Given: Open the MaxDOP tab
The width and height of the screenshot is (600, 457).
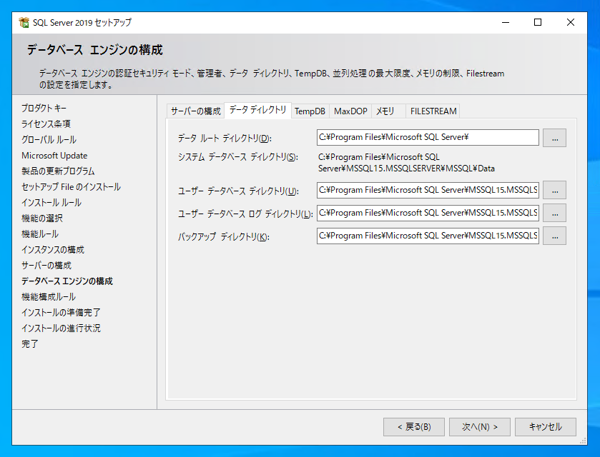Looking at the screenshot, I should [x=350, y=111].
